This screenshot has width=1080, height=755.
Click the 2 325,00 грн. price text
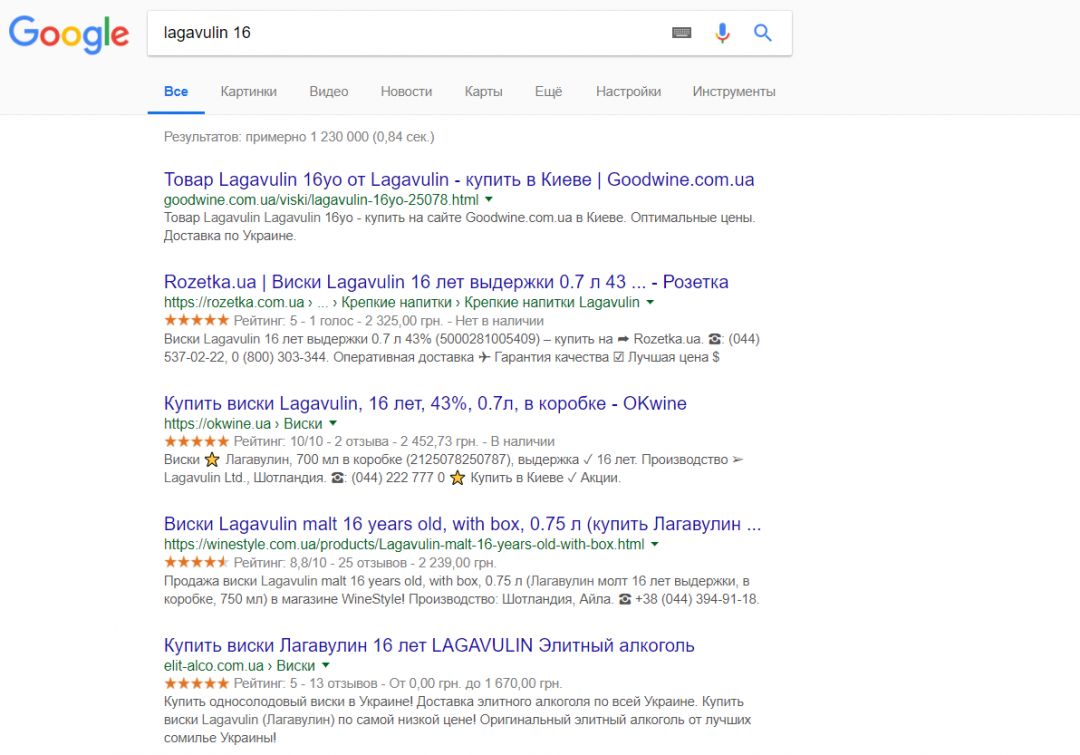coord(404,321)
